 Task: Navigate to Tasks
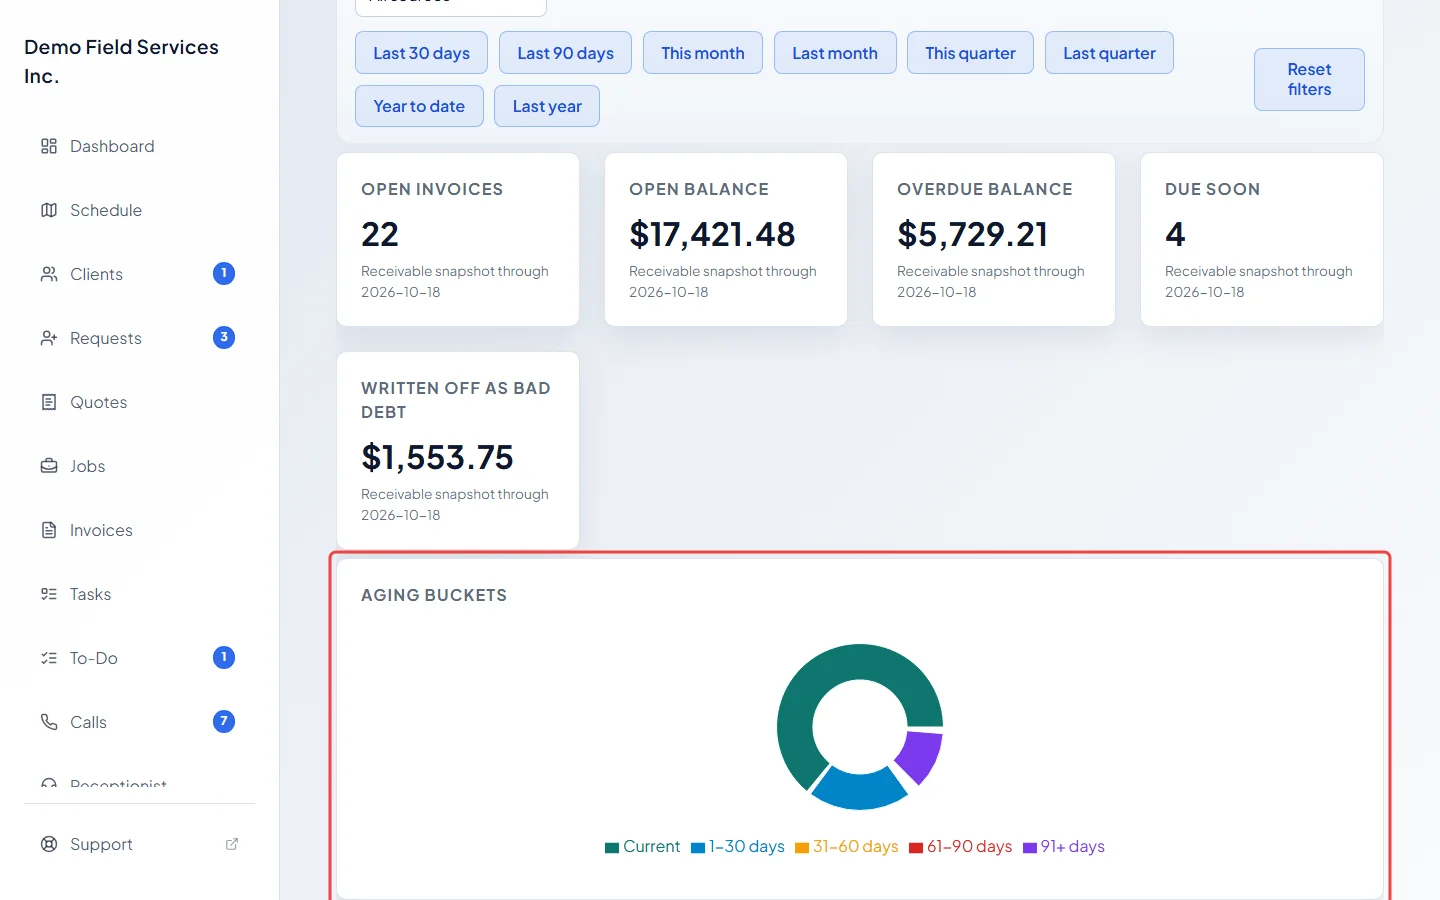[x=140, y=594]
